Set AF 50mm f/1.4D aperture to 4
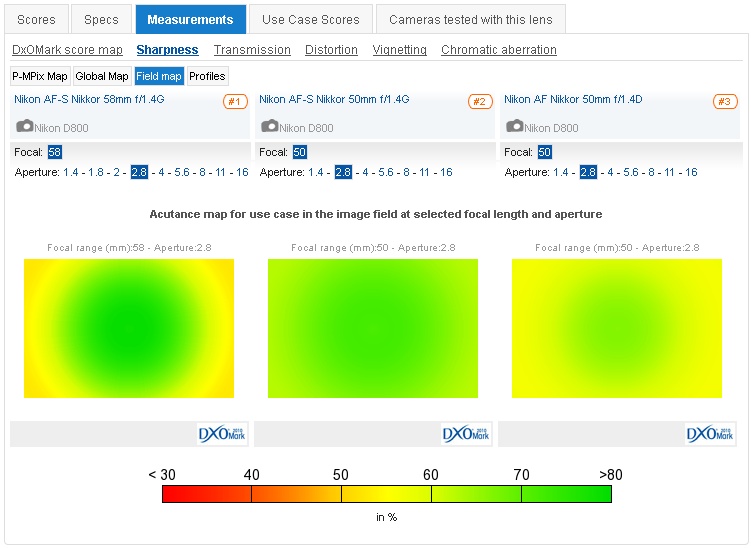This screenshot has width=751, height=548. click(610, 172)
